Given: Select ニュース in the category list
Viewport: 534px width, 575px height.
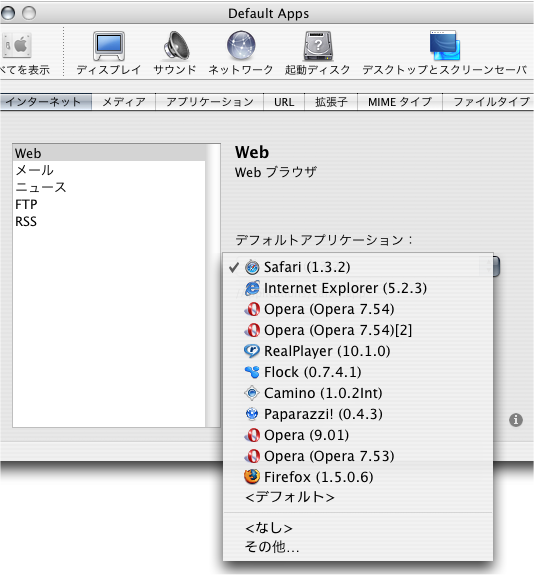Looking at the screenshot, I should point(109,187).
